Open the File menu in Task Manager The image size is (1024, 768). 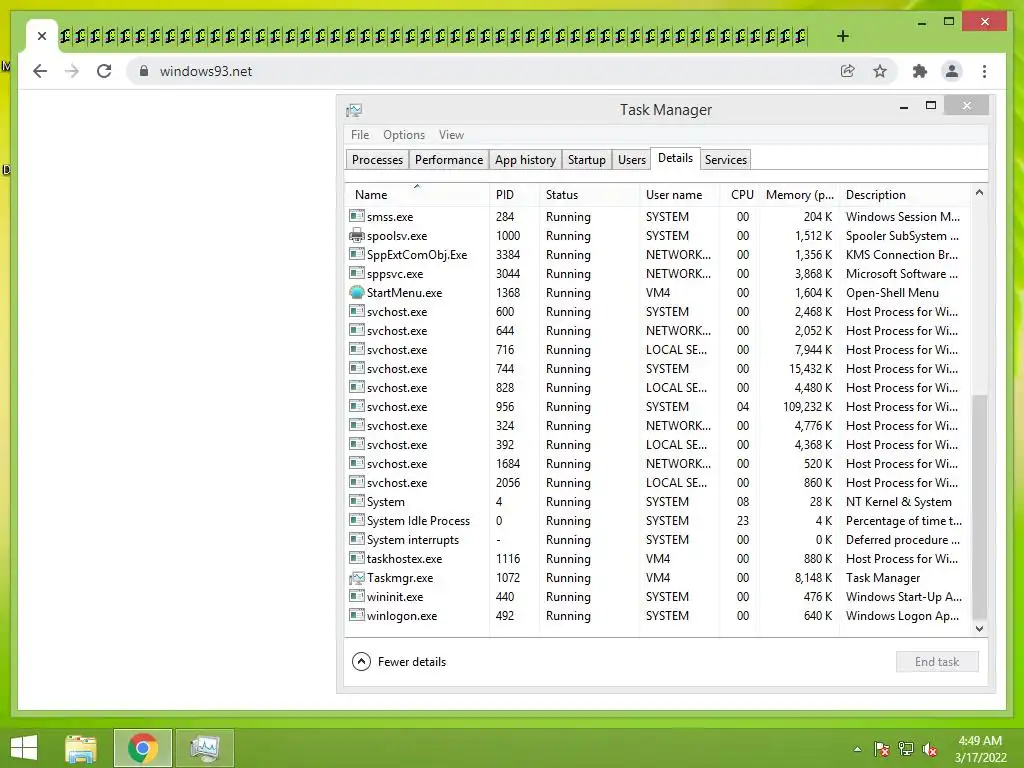360,135
